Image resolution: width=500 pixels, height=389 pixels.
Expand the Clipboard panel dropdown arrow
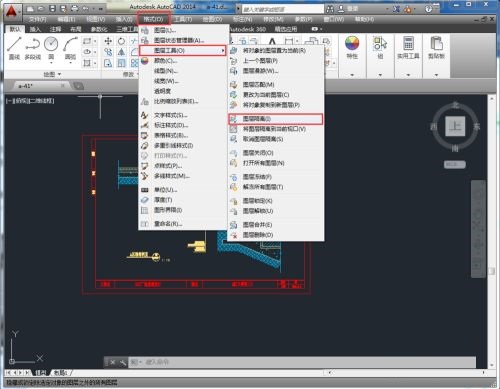[436, 75]
